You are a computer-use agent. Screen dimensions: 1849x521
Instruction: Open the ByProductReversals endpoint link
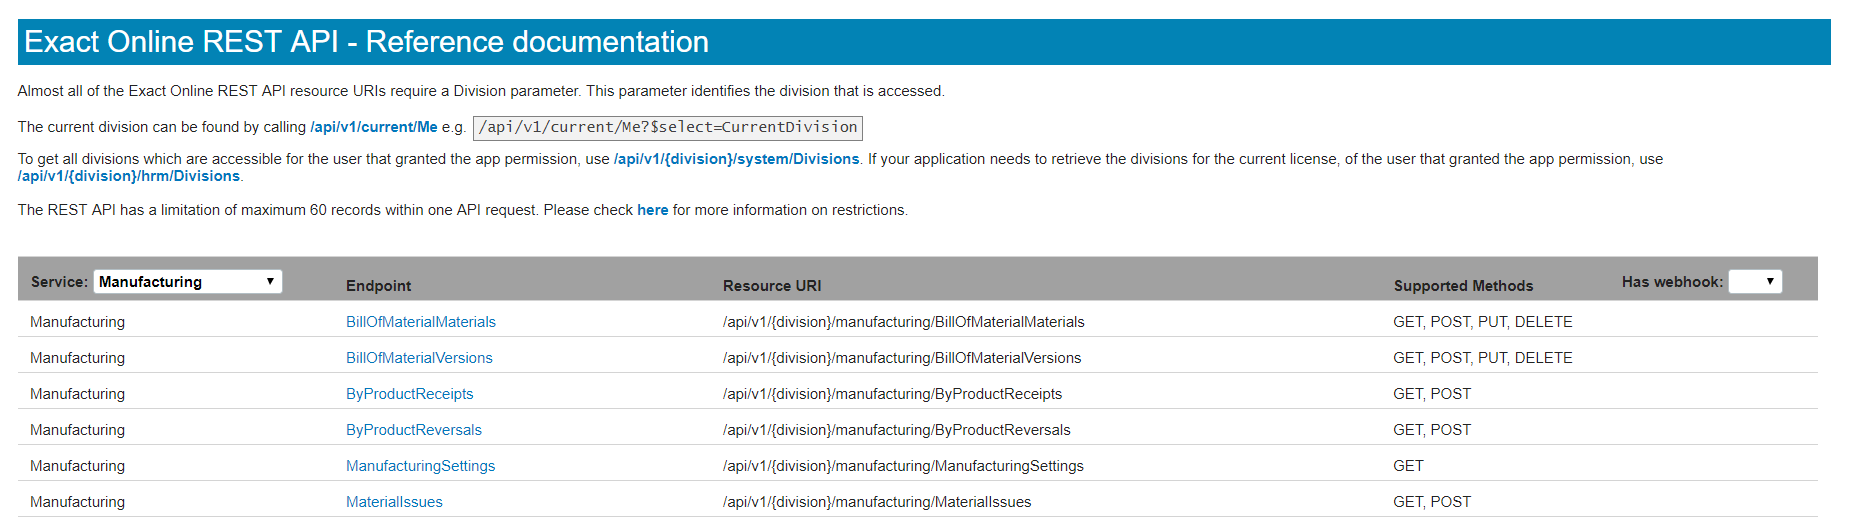click(x=413, y=430)
